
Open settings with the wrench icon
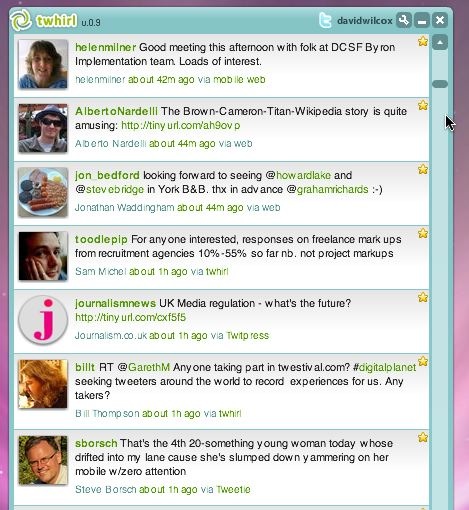coord(403,20)
